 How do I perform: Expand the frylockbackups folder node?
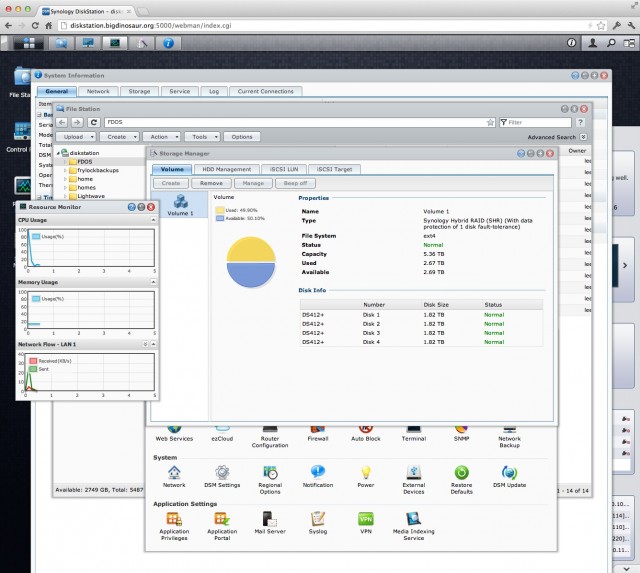[65, 170]
